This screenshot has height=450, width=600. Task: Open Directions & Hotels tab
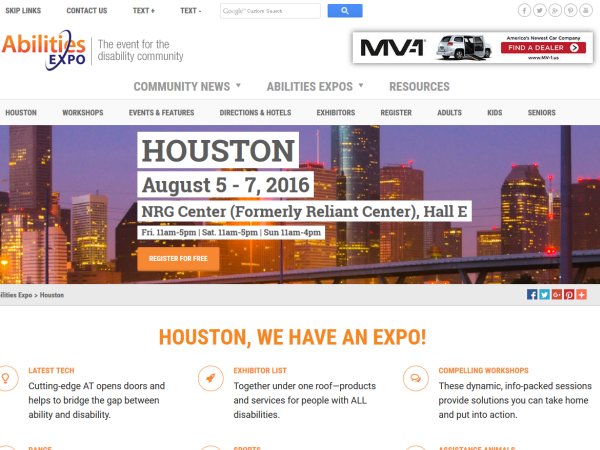tap(255, 112)
